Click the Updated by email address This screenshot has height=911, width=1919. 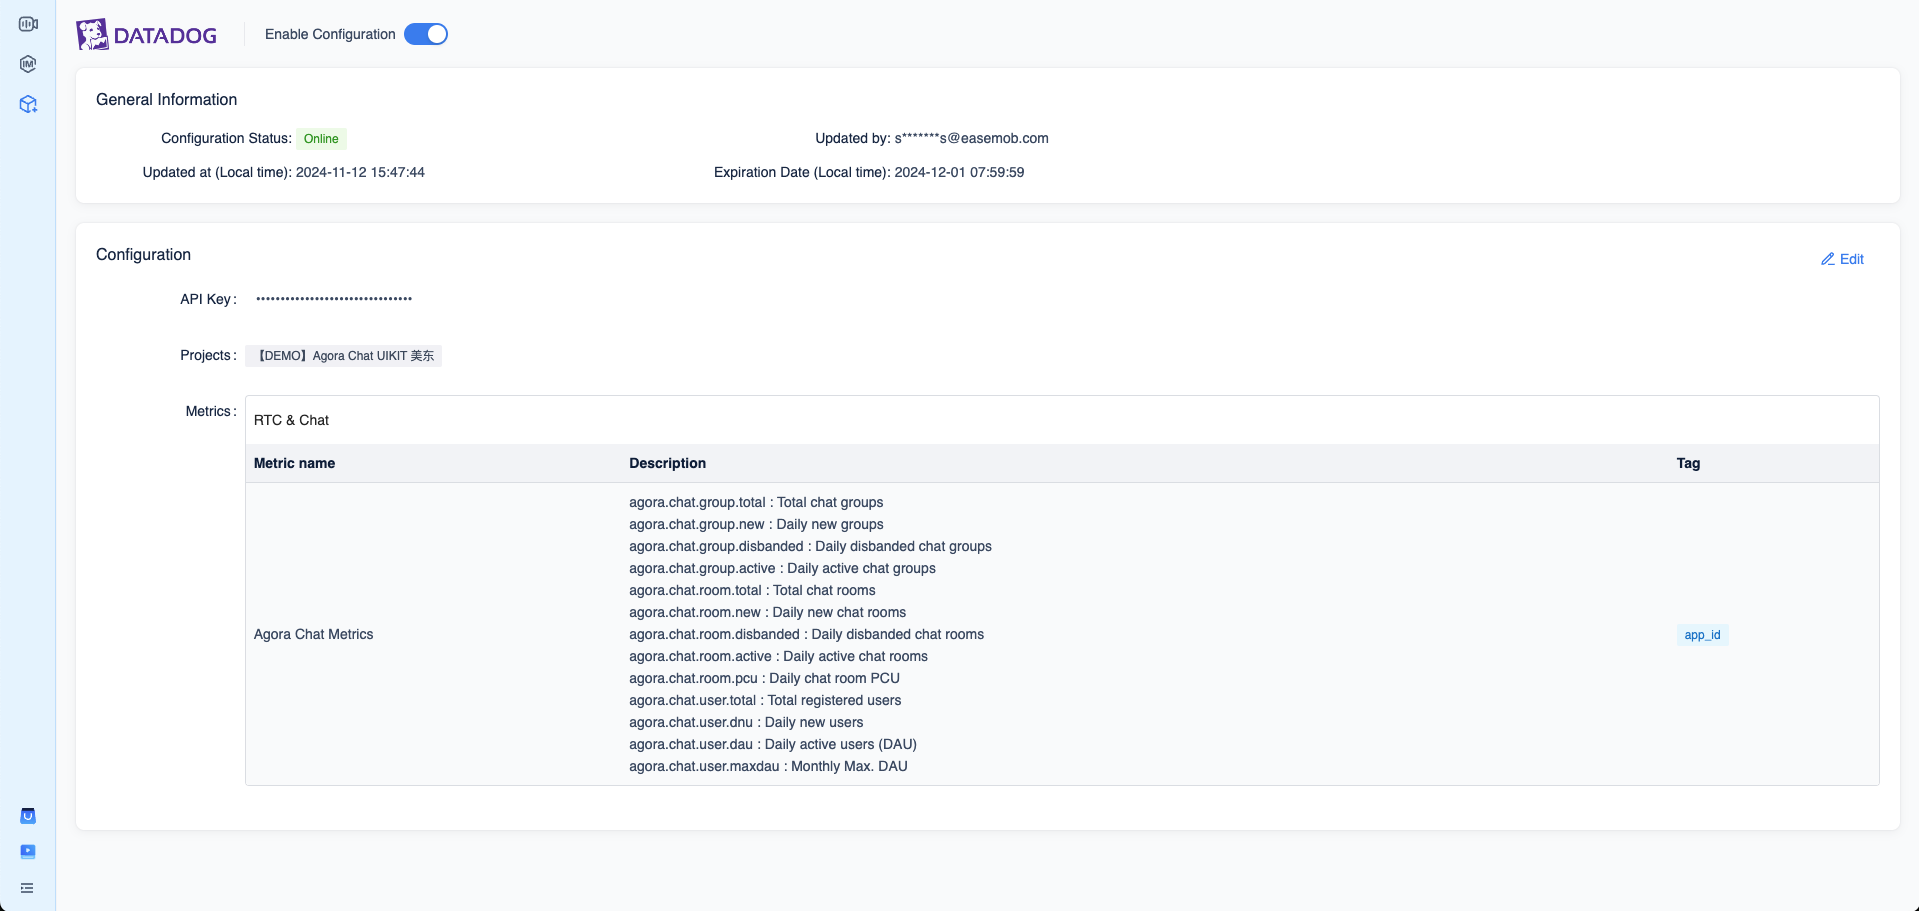pos(971,138)
